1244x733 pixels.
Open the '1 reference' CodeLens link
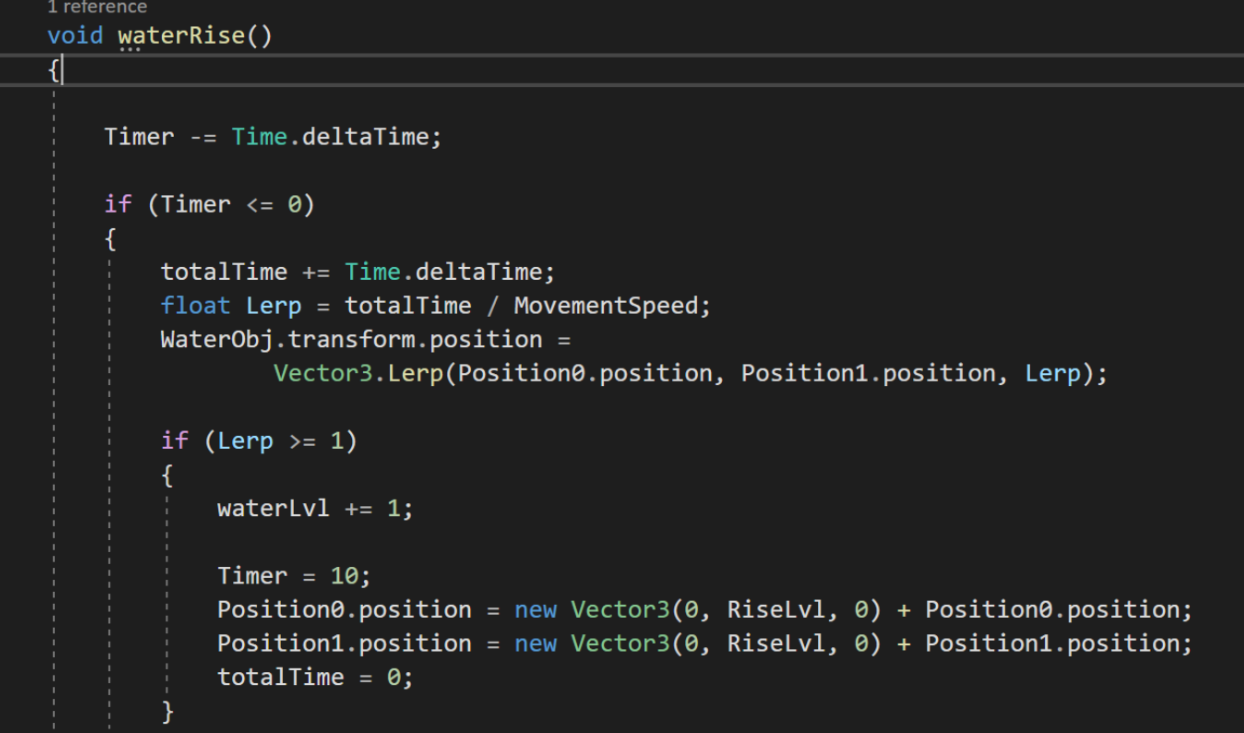[96, 7]
